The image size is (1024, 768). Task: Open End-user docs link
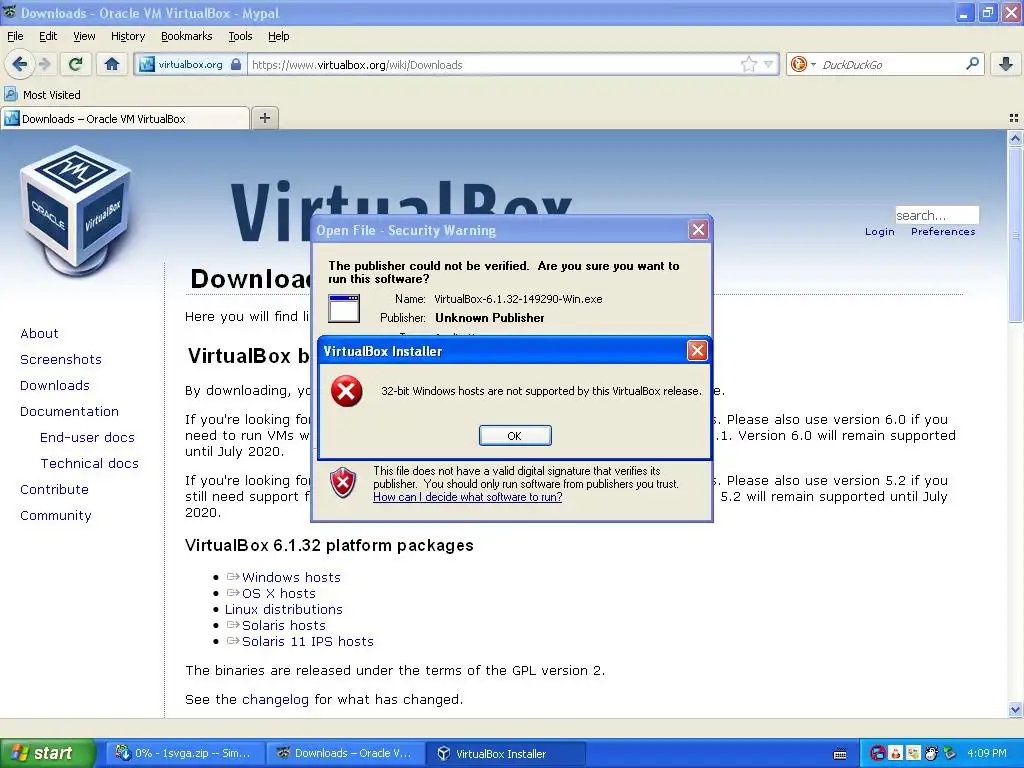coord(87,438)
